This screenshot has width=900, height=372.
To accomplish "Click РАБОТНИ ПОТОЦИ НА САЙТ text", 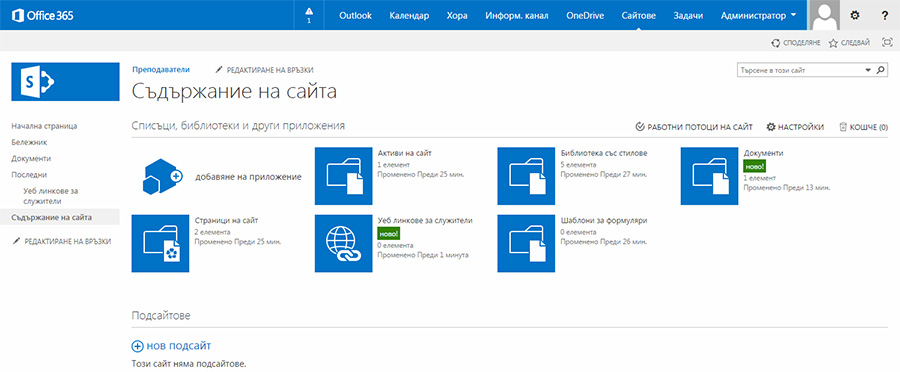I will pos(700,127).
